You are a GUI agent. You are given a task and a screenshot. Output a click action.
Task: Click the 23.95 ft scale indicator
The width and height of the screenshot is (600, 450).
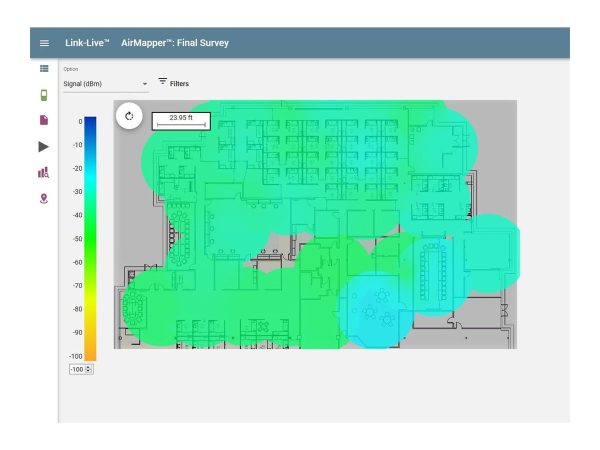pyautogui.click(x=181, y=119)
